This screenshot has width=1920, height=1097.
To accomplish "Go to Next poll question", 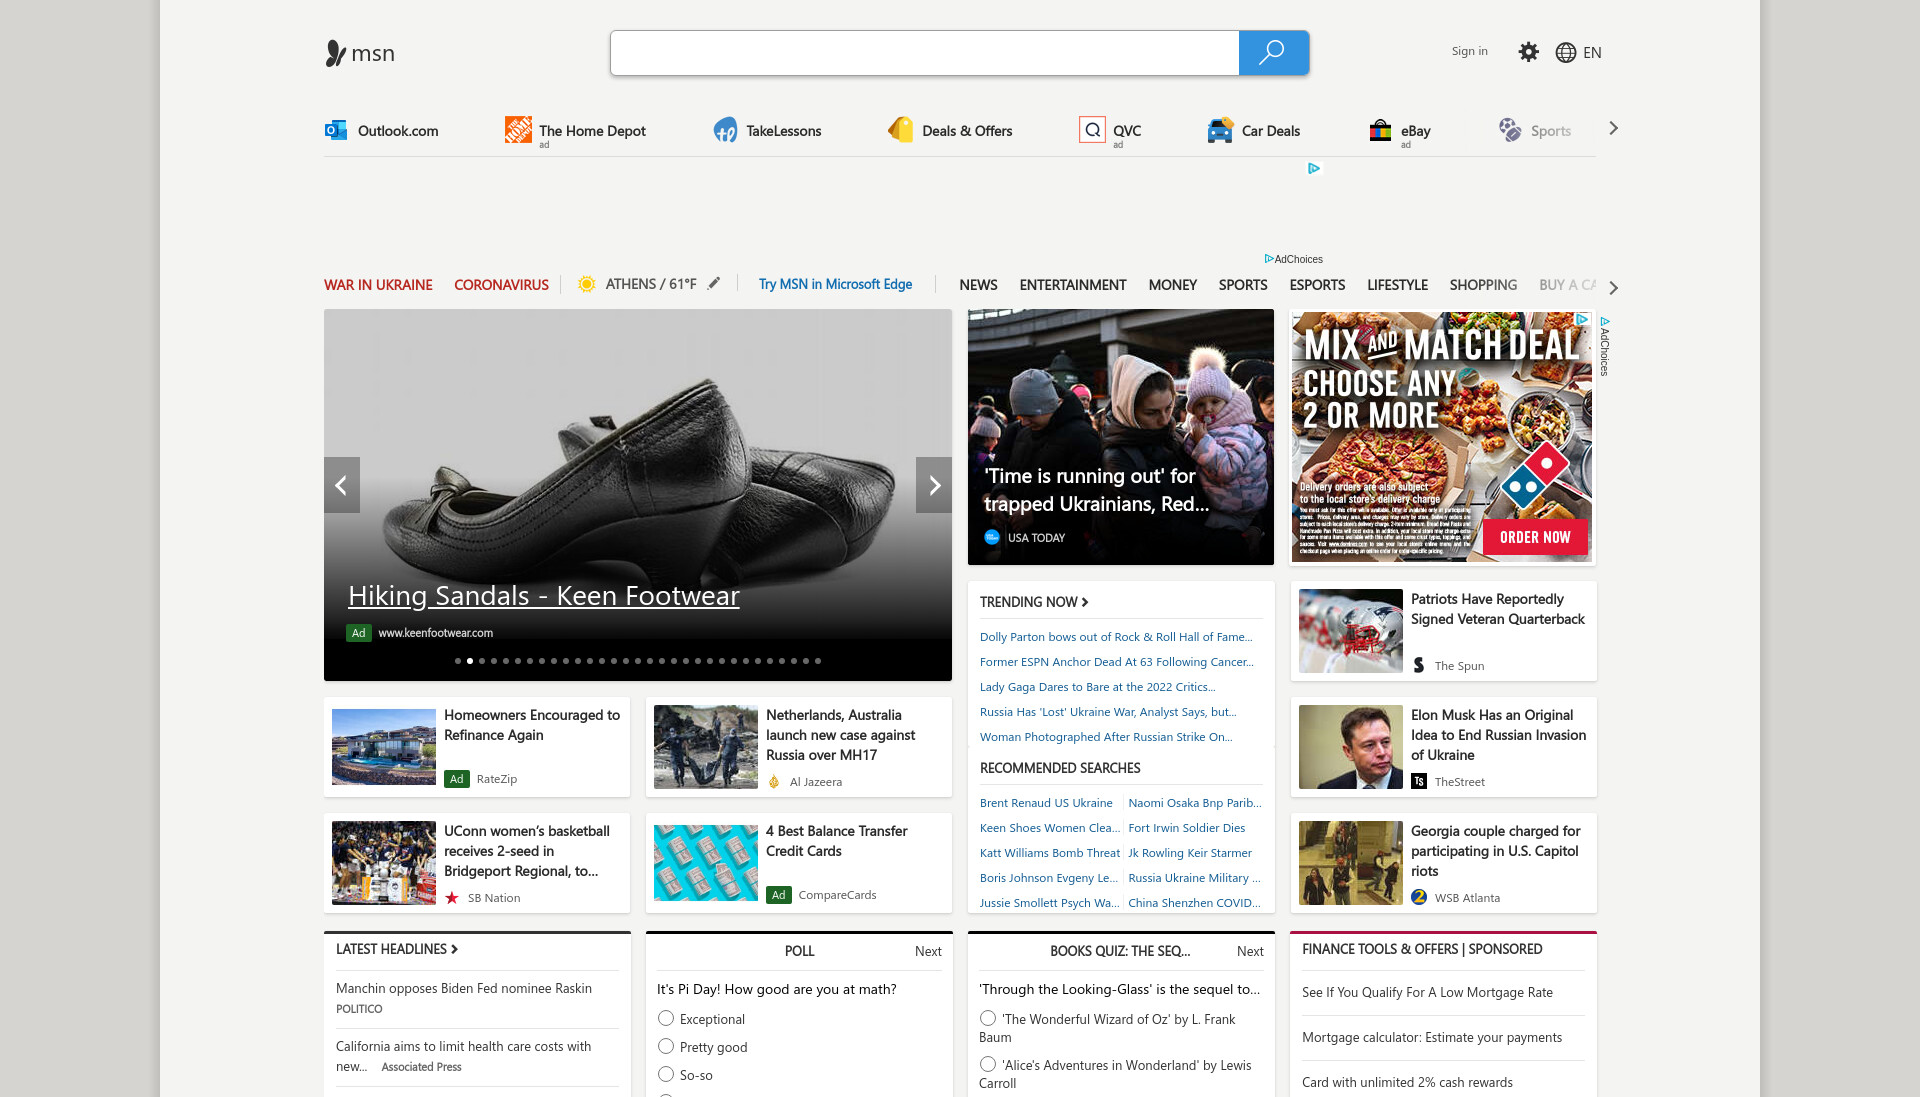I will (x=928, y=951).
